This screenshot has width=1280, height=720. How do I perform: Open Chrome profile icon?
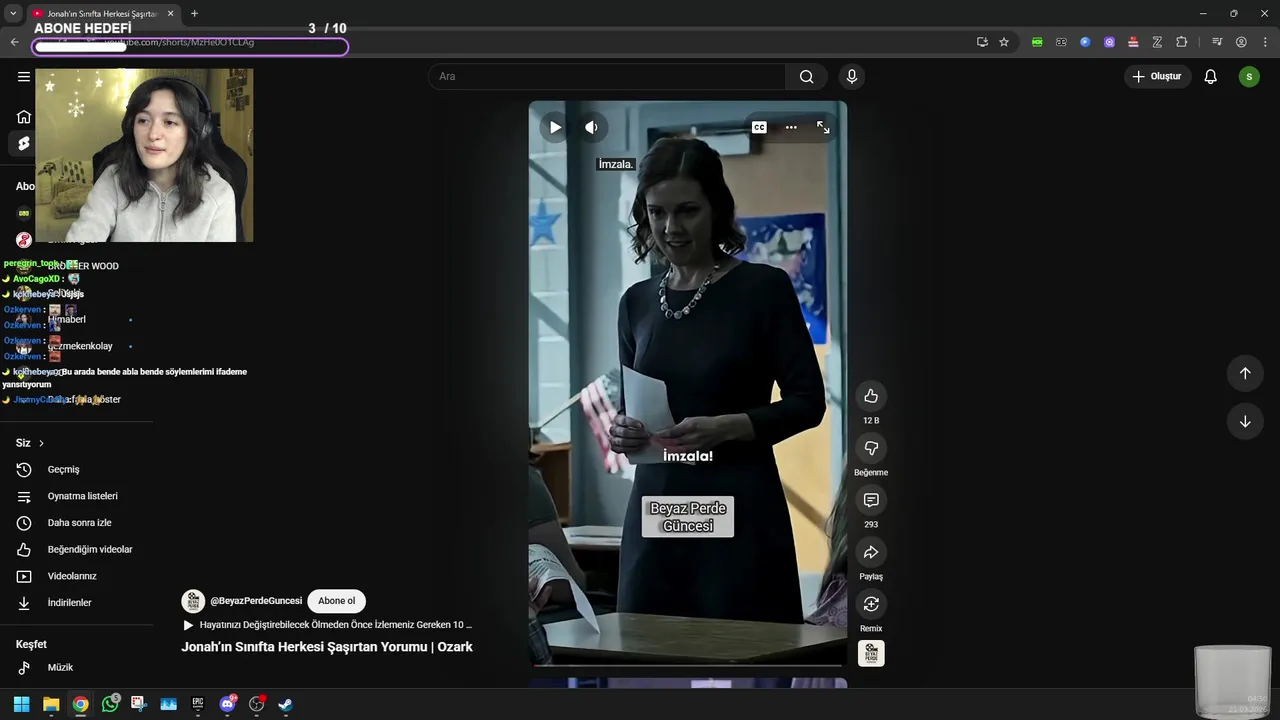point(1241,42)
